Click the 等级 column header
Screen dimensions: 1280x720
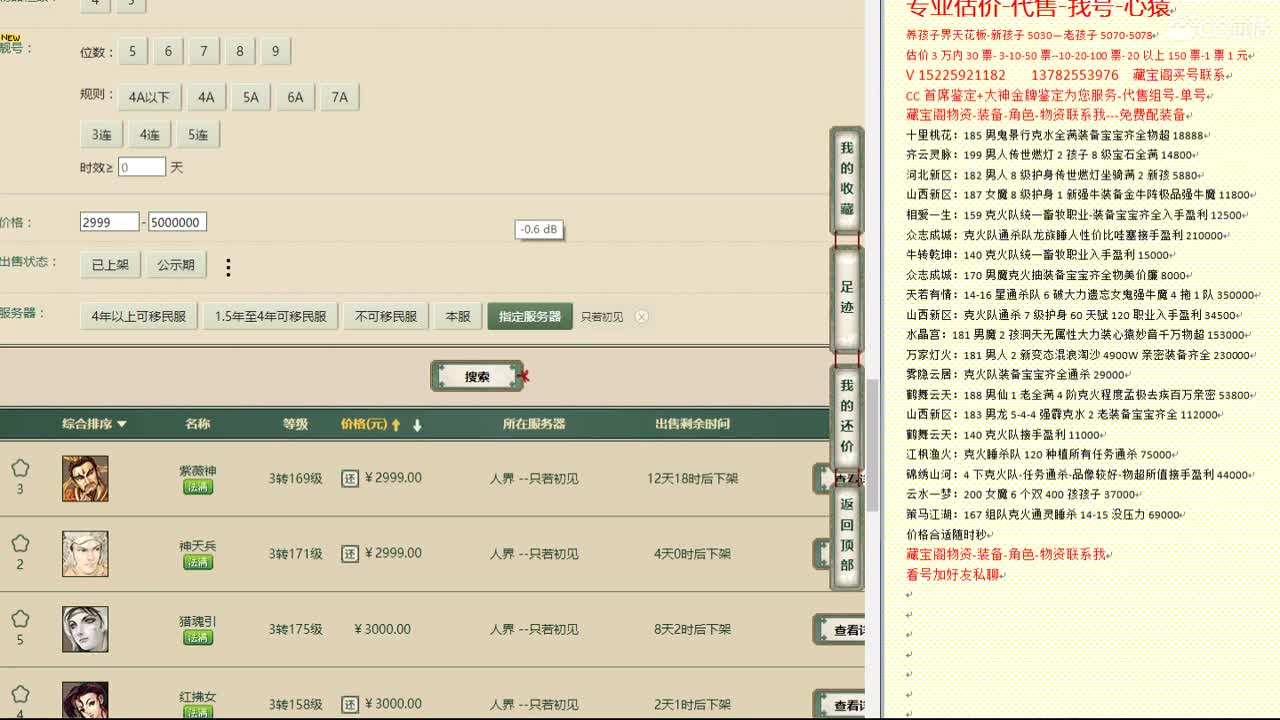tap(295, 424)
